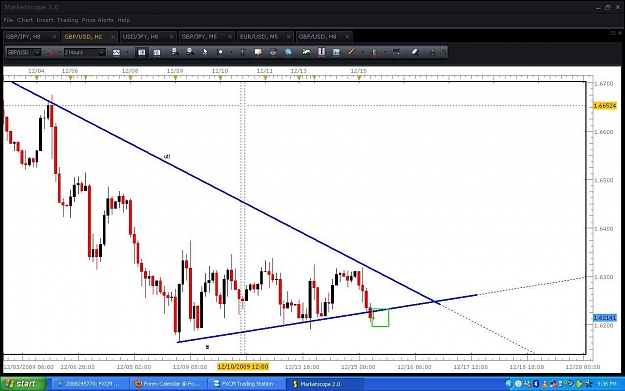Click the white U-shaped toolbar icon
Screen dimensions: 625x391
321,52
